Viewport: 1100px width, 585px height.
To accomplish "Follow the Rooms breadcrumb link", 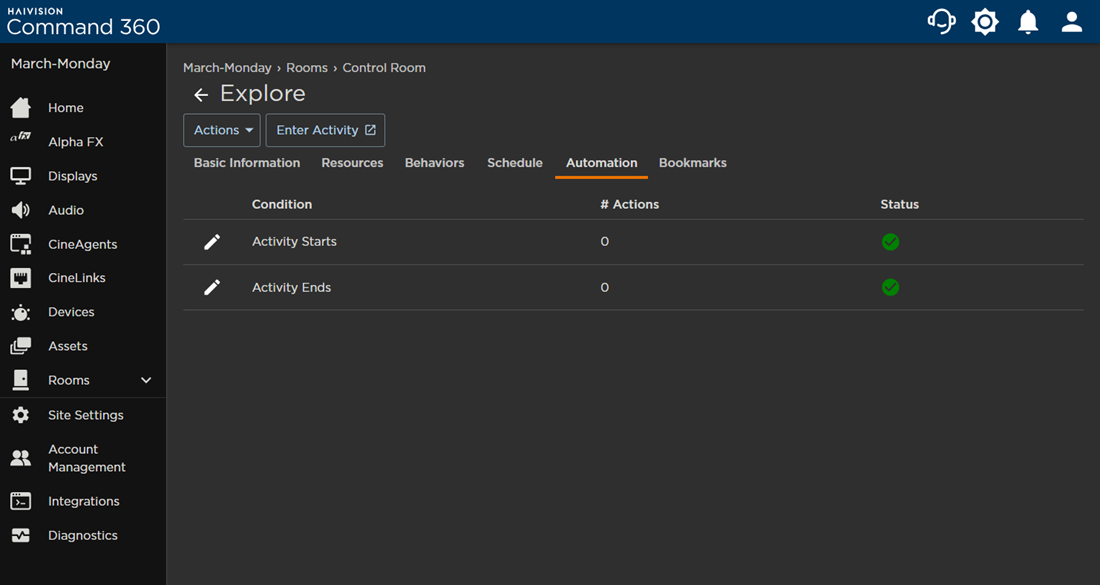I will coord(307,68).
